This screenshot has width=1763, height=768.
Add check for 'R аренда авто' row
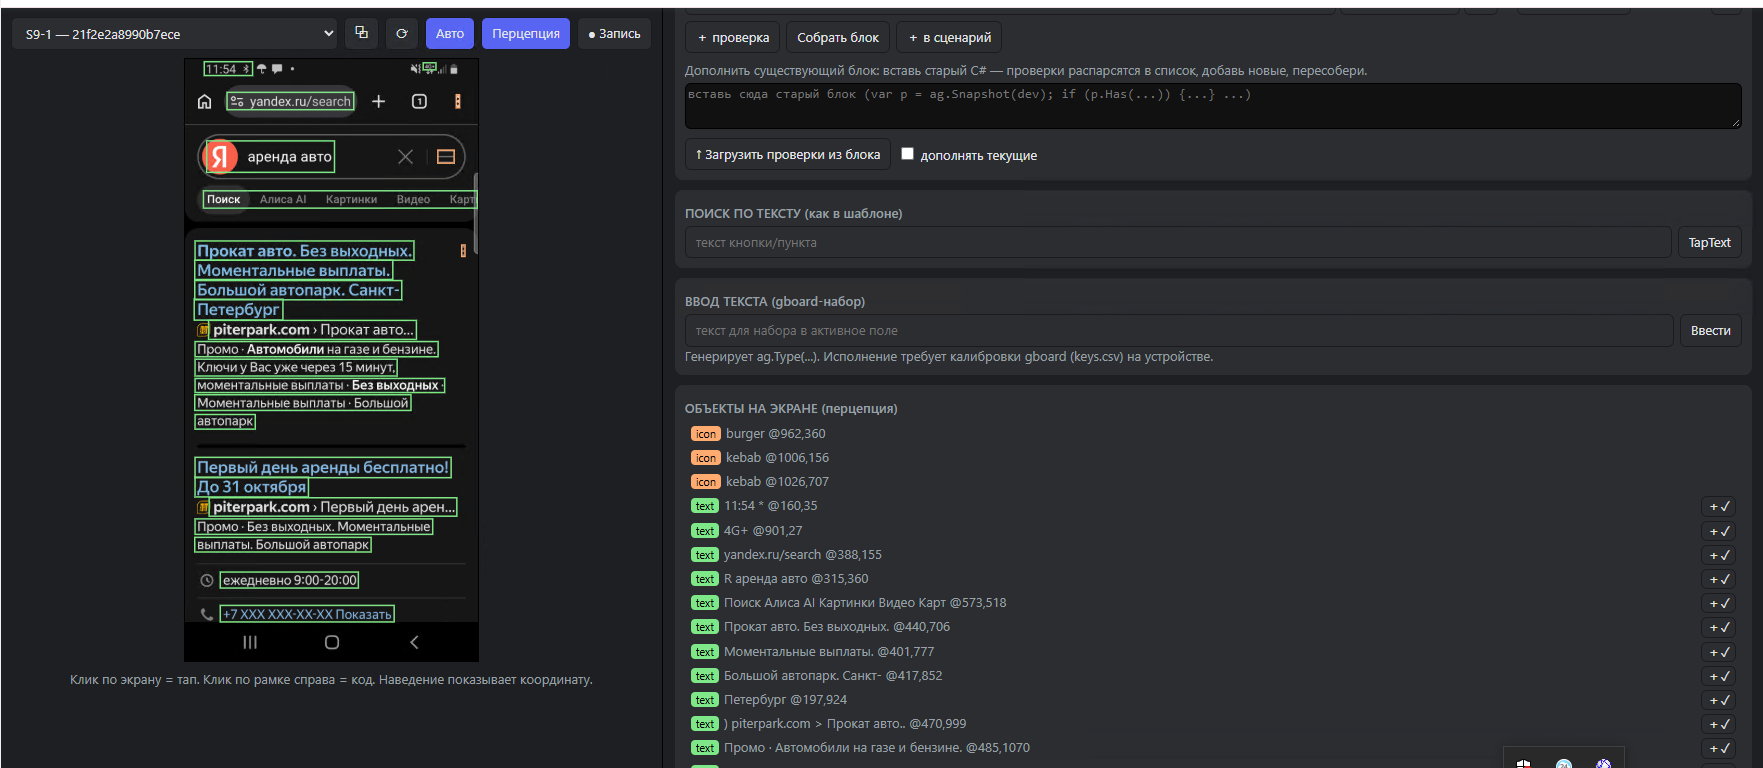(x=1720, y=580)
